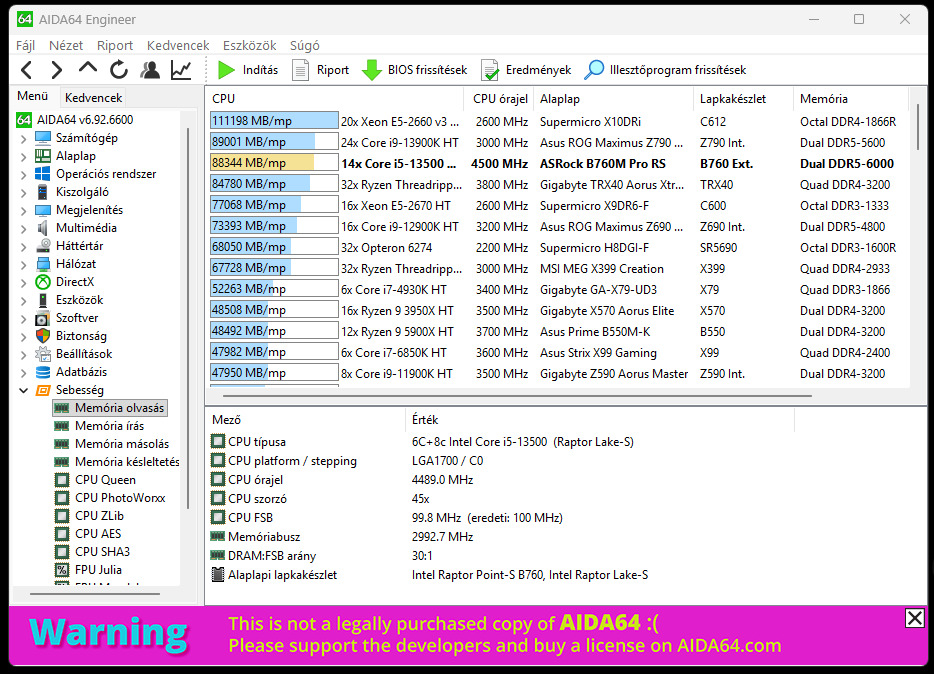Select the CPU SHA3 benchmark
Viewport: 934px width, 674px height.
coord(102,551)
